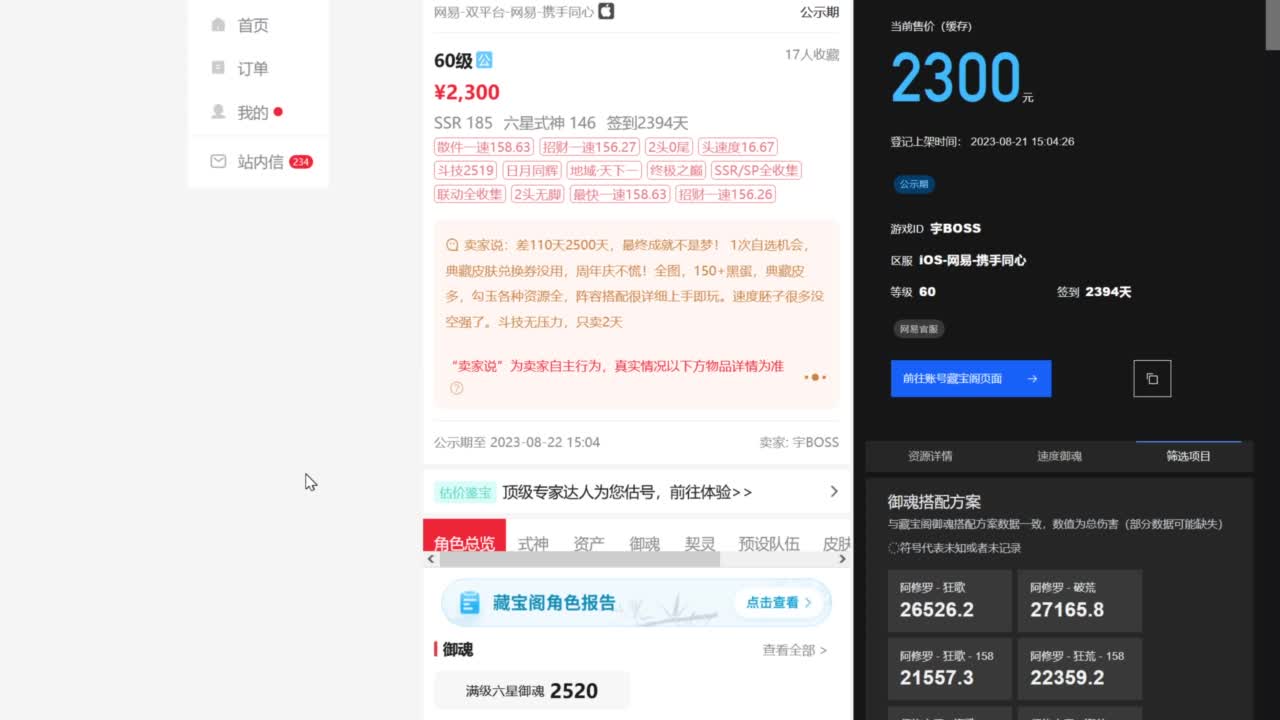1280x720 pixels.
Task: Click the 招财一速156.26 tag
Action: click(x=725, y=195)
